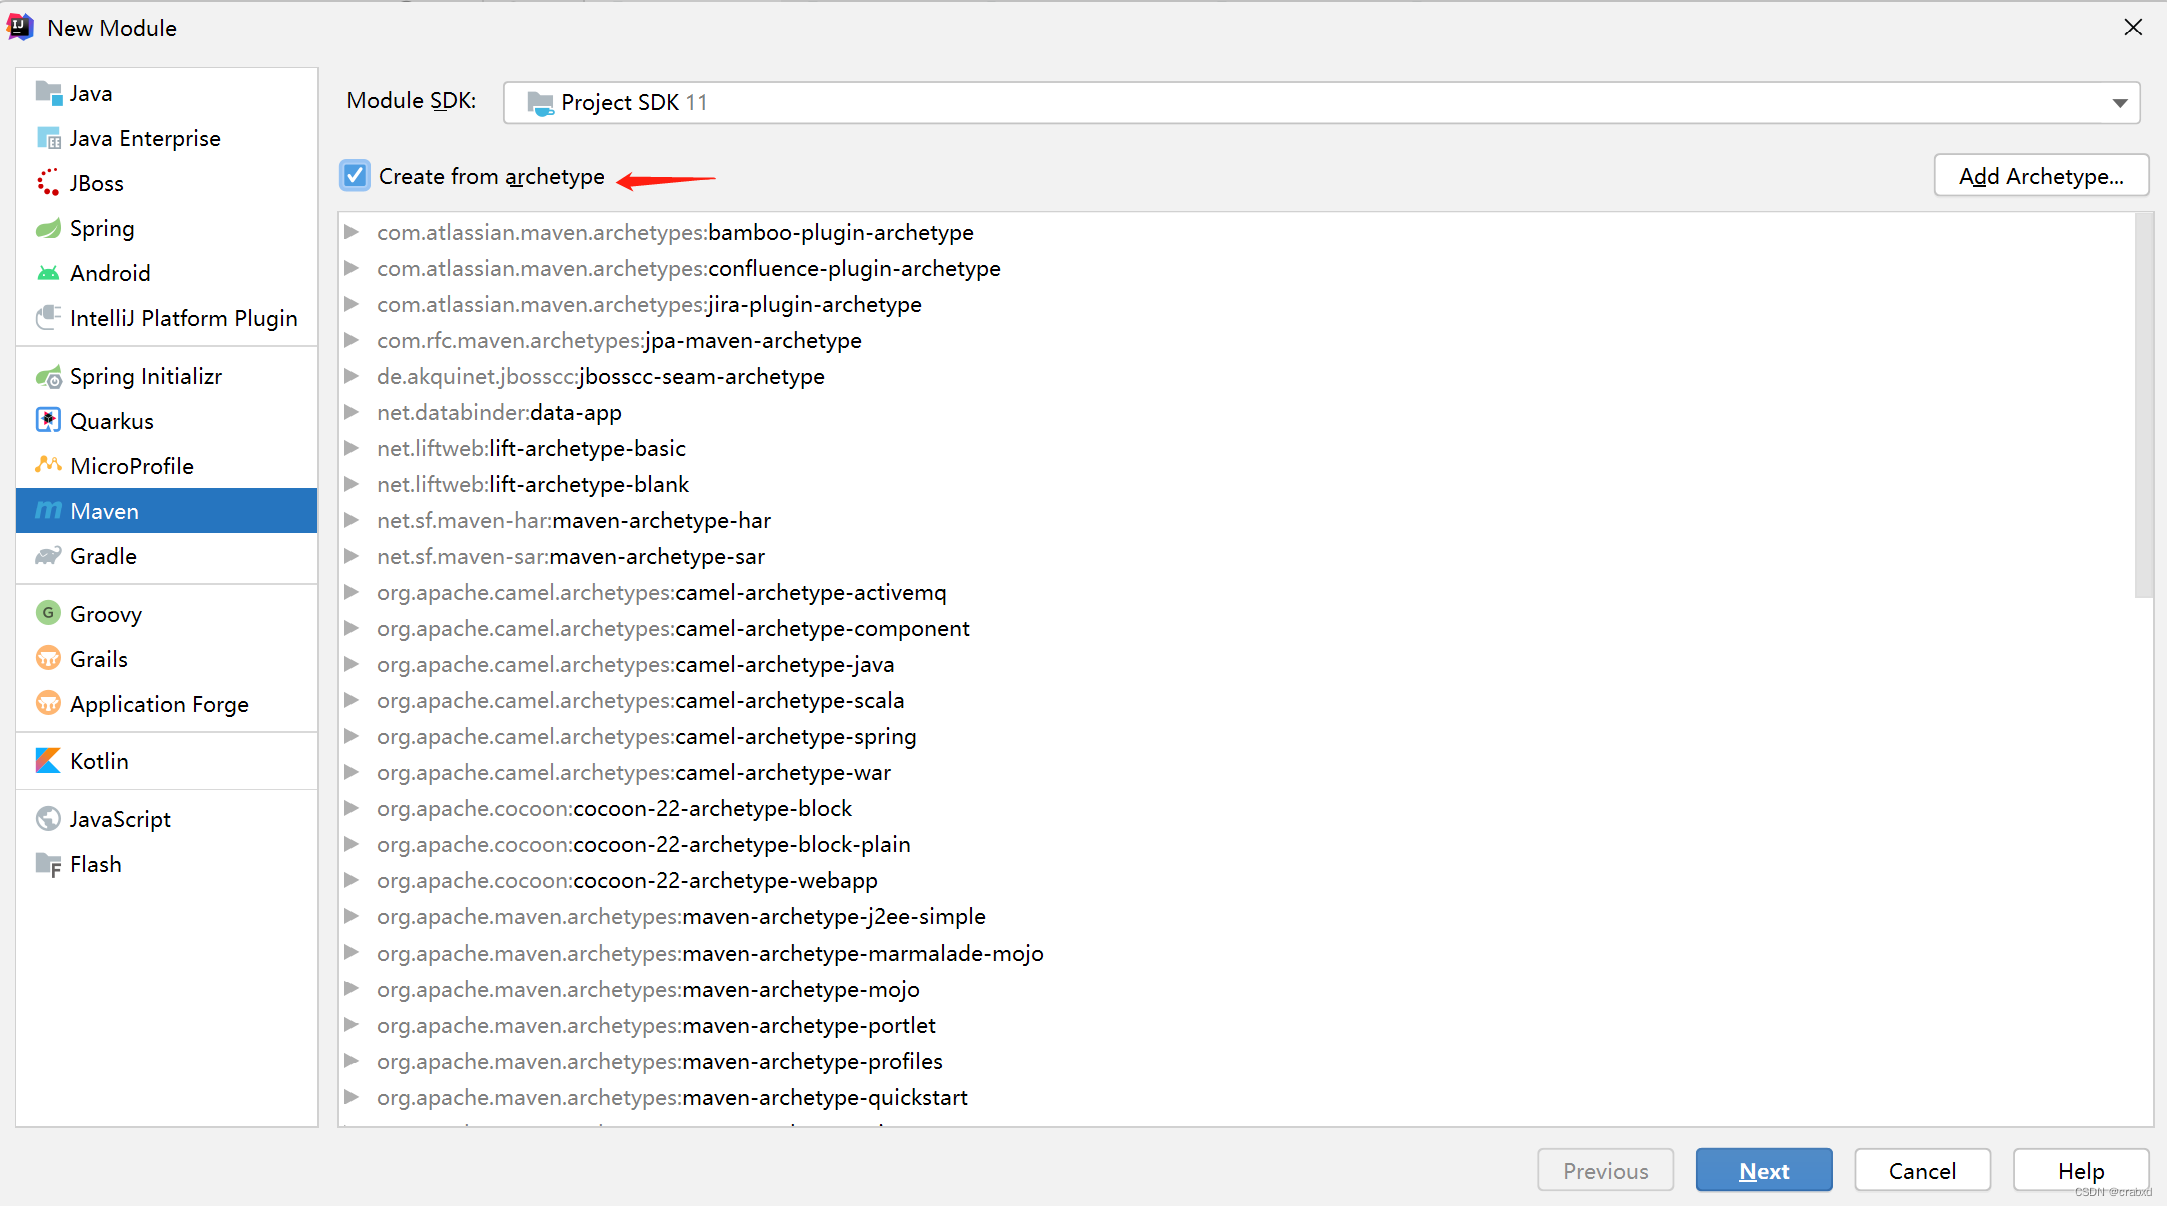
Task: Click the Gradle elephant icon
Action: 48,556
